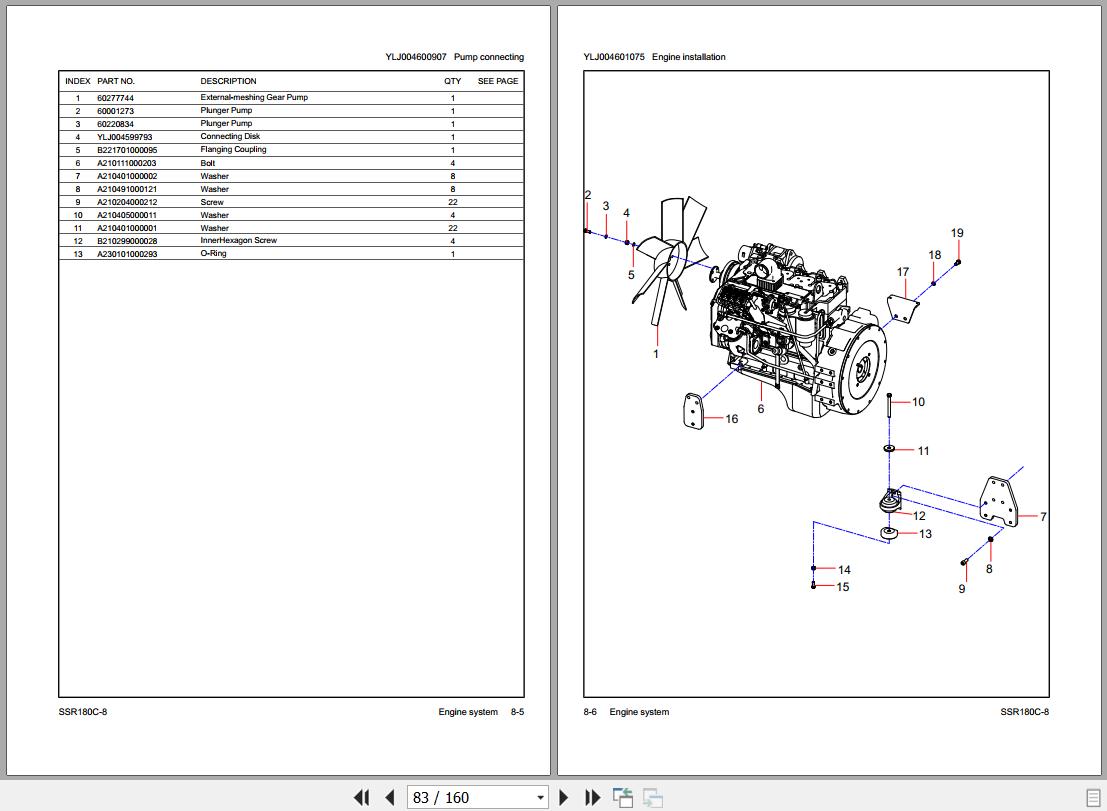Click the Flanging Coupling description
Image resolution: width=1107 pixels, height=811 pixels.
233,150
